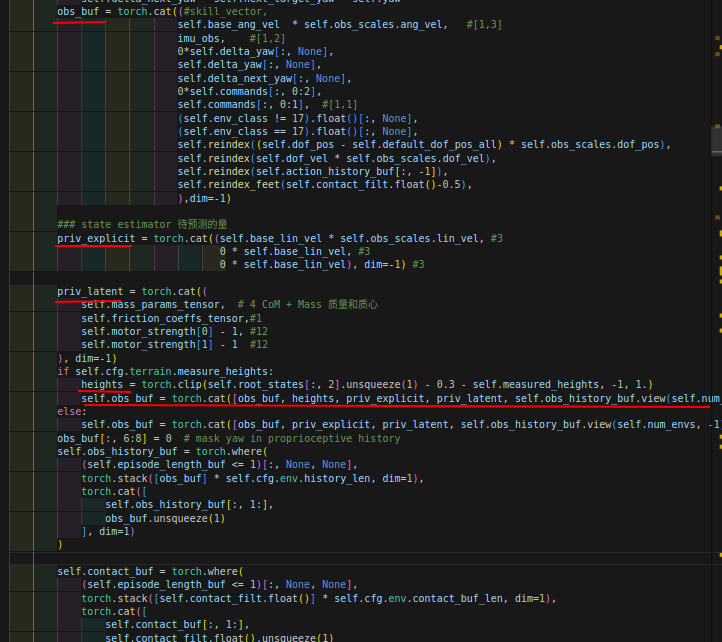
Task: Click the 'else:' keyword
Action: 72,411
